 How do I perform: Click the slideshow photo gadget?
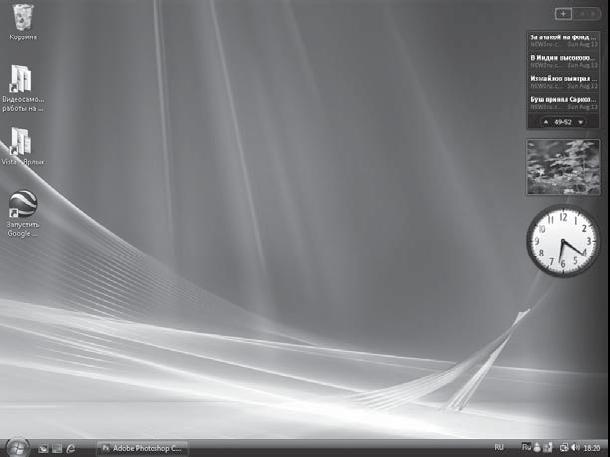[x=563, y=167]
